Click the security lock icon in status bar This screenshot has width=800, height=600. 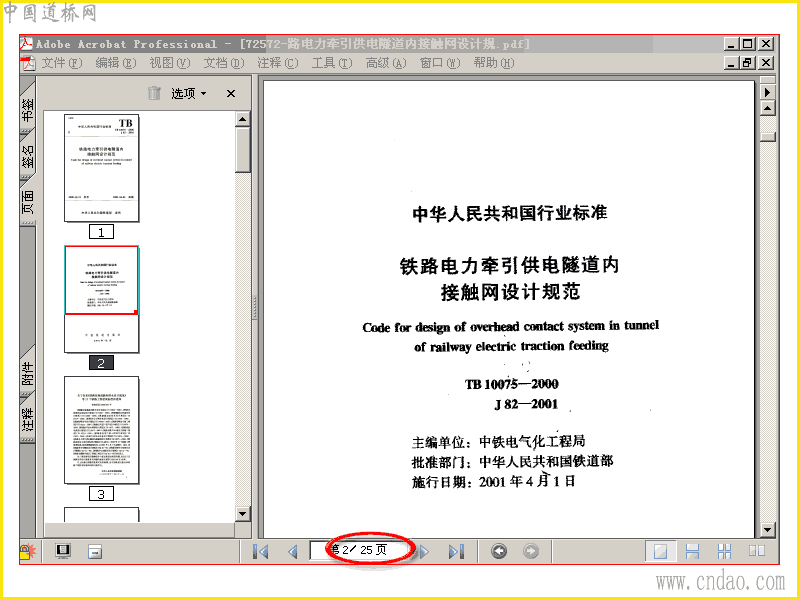pos(28,552)
